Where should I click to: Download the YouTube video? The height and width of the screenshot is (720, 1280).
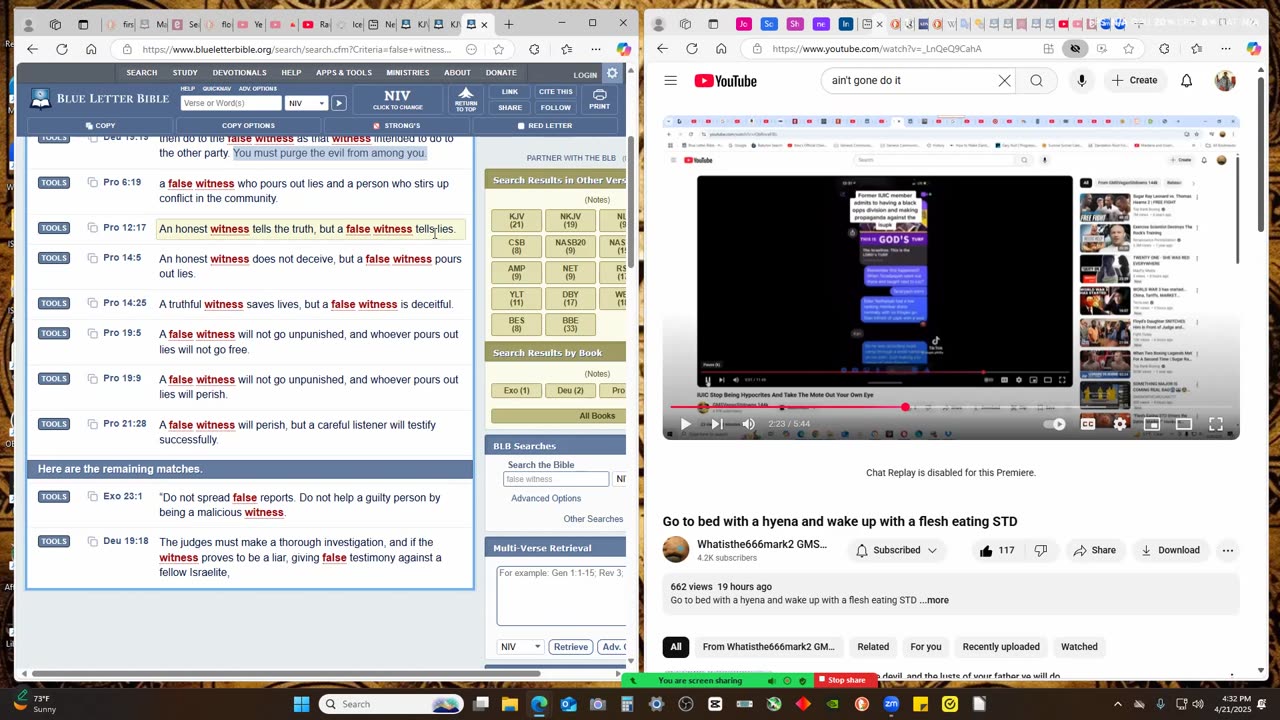(x=1170, y=550)
